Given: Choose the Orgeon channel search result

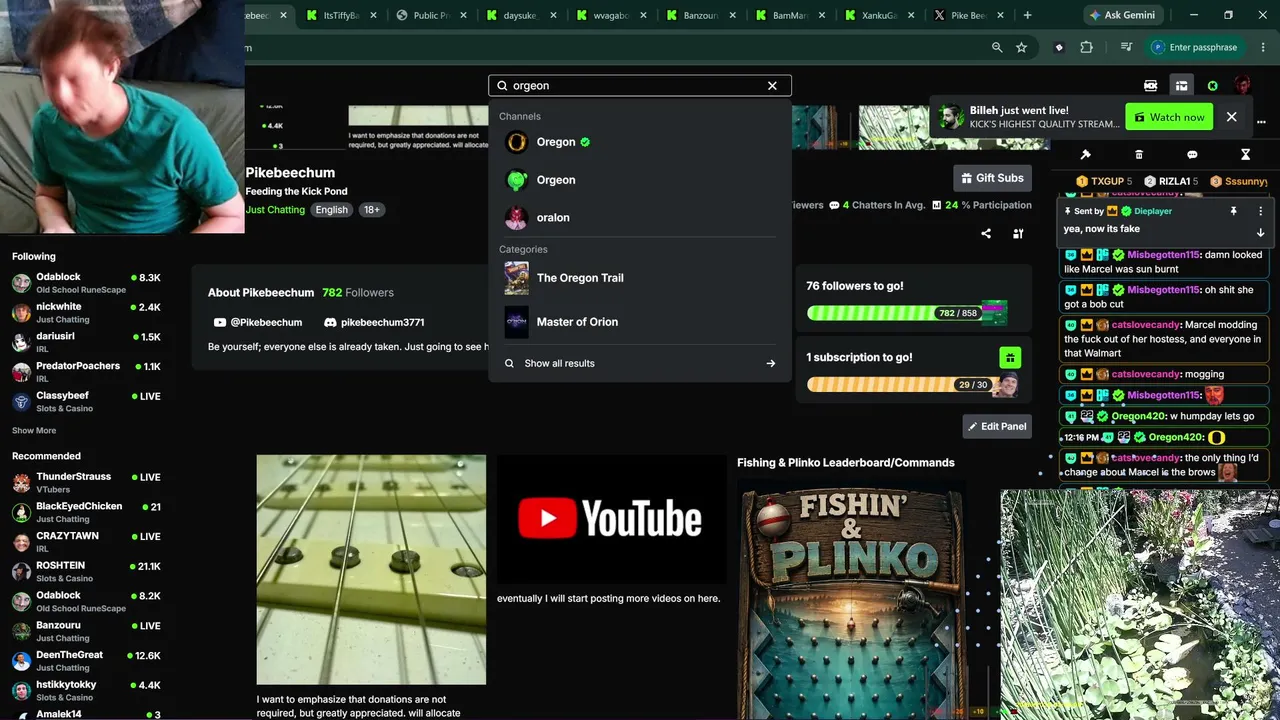Looking at the screenshot, I should [x=640, y=180].
